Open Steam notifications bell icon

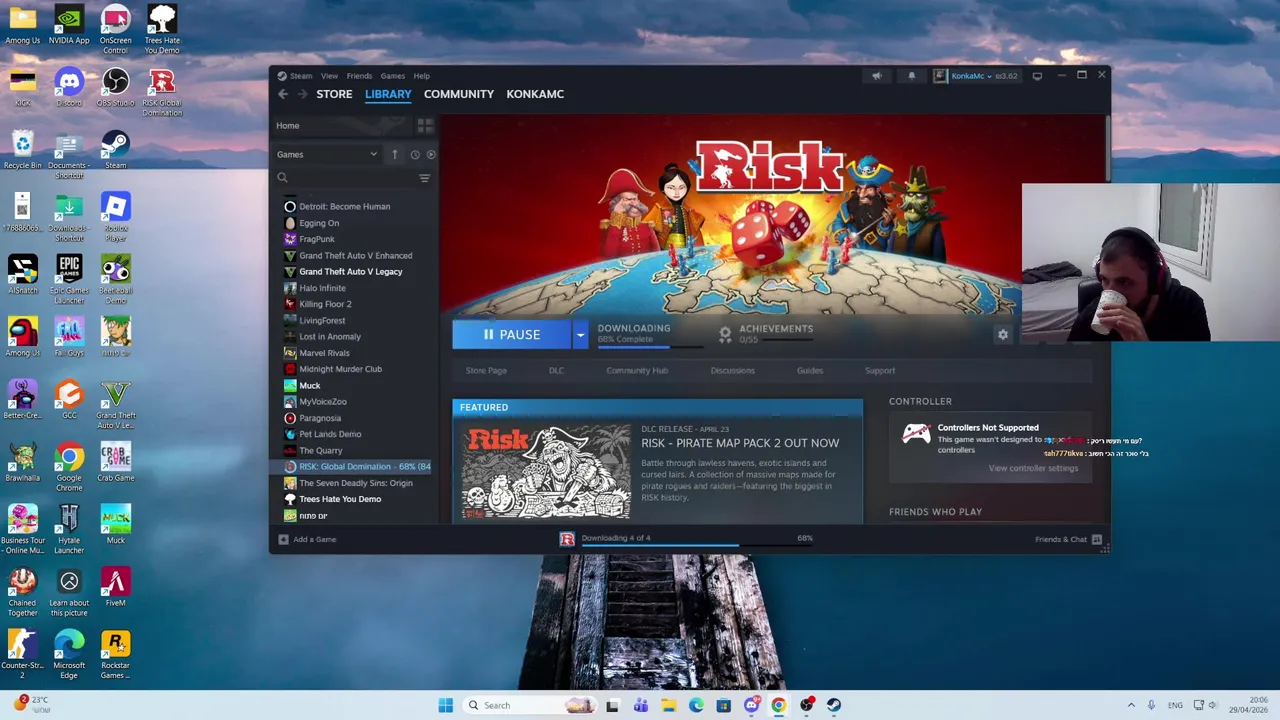(911, 76)
